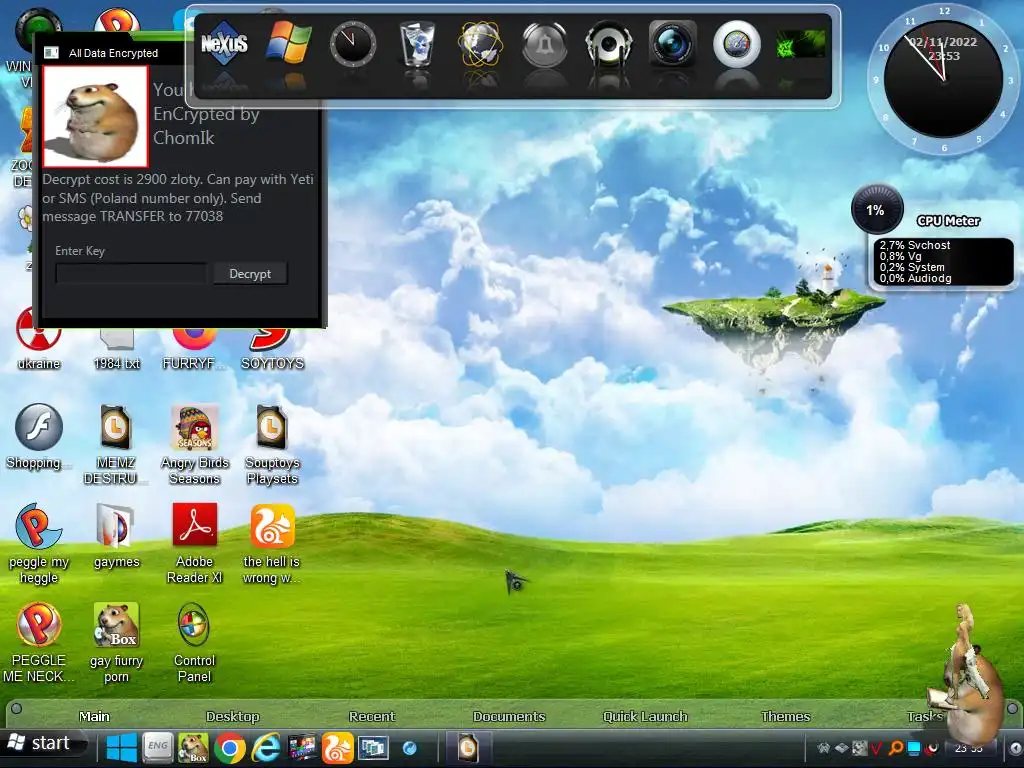Open the hamster Box icon on the taskbar
Viewport: 1024px width, 768px height.
pyautogui.click(x=193, y=747)
